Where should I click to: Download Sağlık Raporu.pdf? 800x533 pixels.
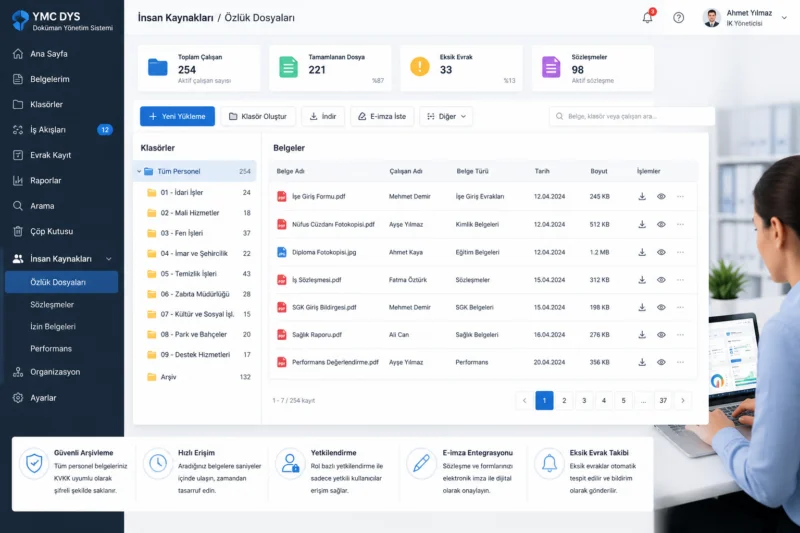[x=642, y=335]
